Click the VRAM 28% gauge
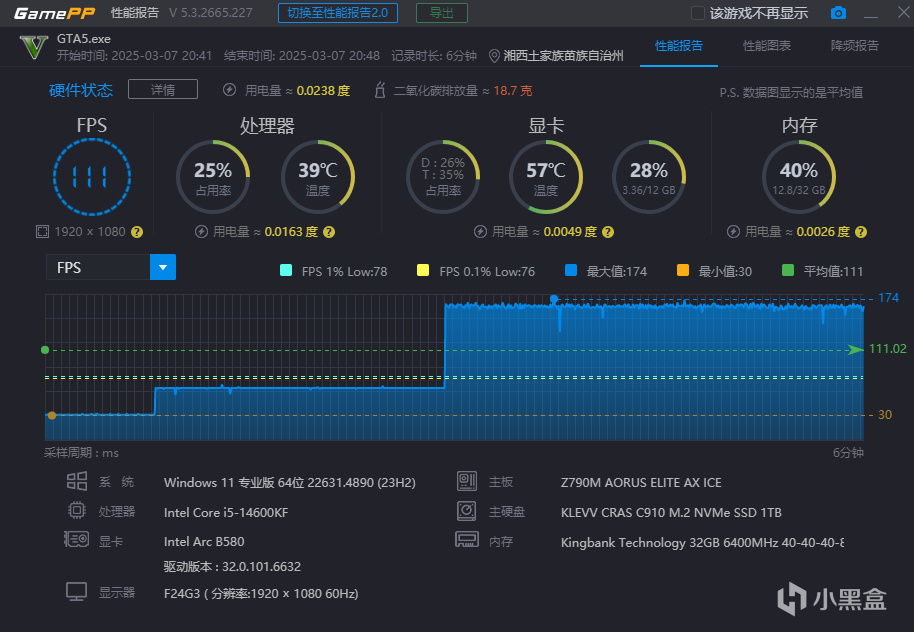Screen dimensions: 914x632 (x=649, y=177)
